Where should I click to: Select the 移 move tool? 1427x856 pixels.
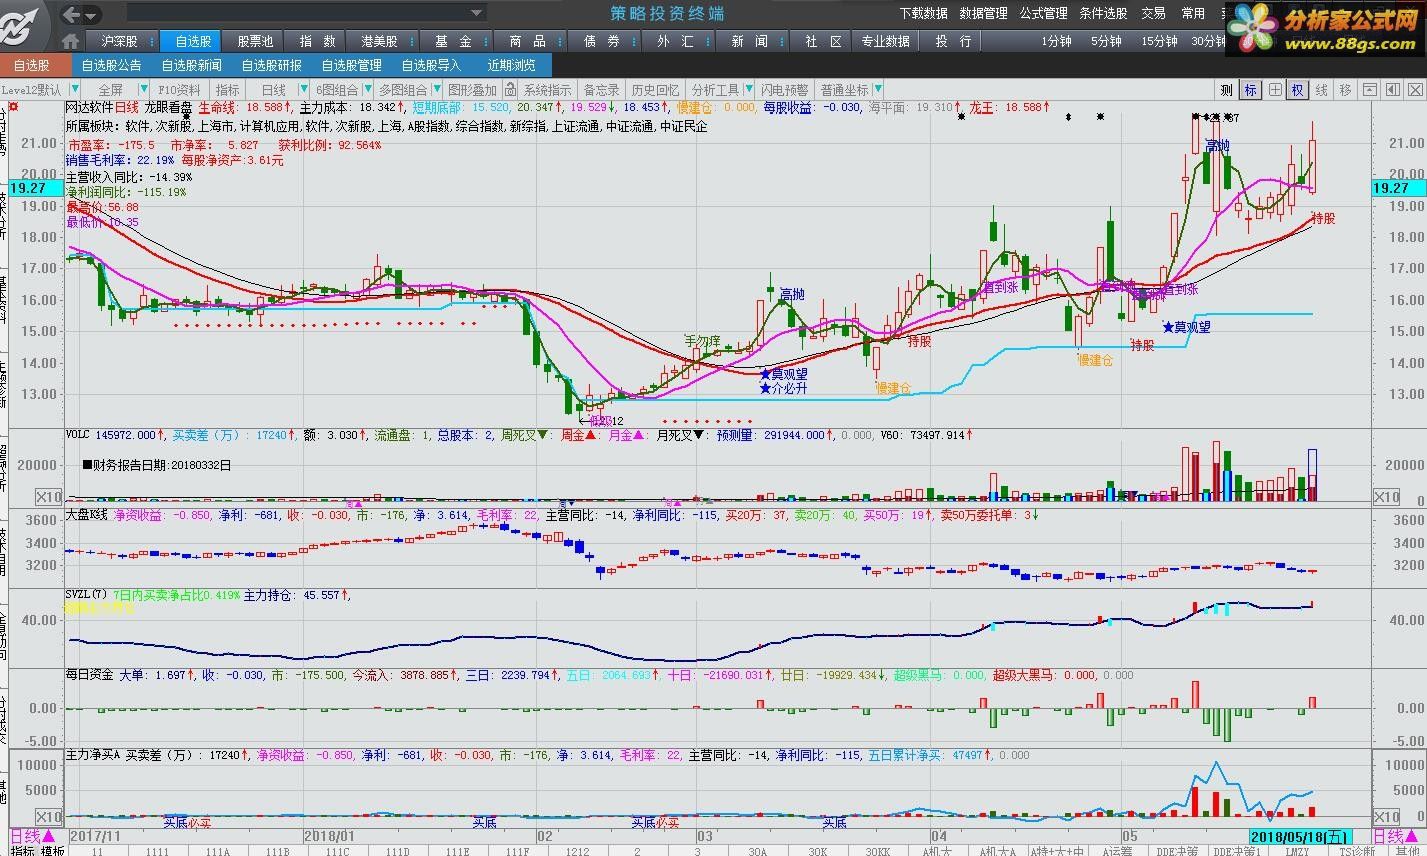[1345, 90]
